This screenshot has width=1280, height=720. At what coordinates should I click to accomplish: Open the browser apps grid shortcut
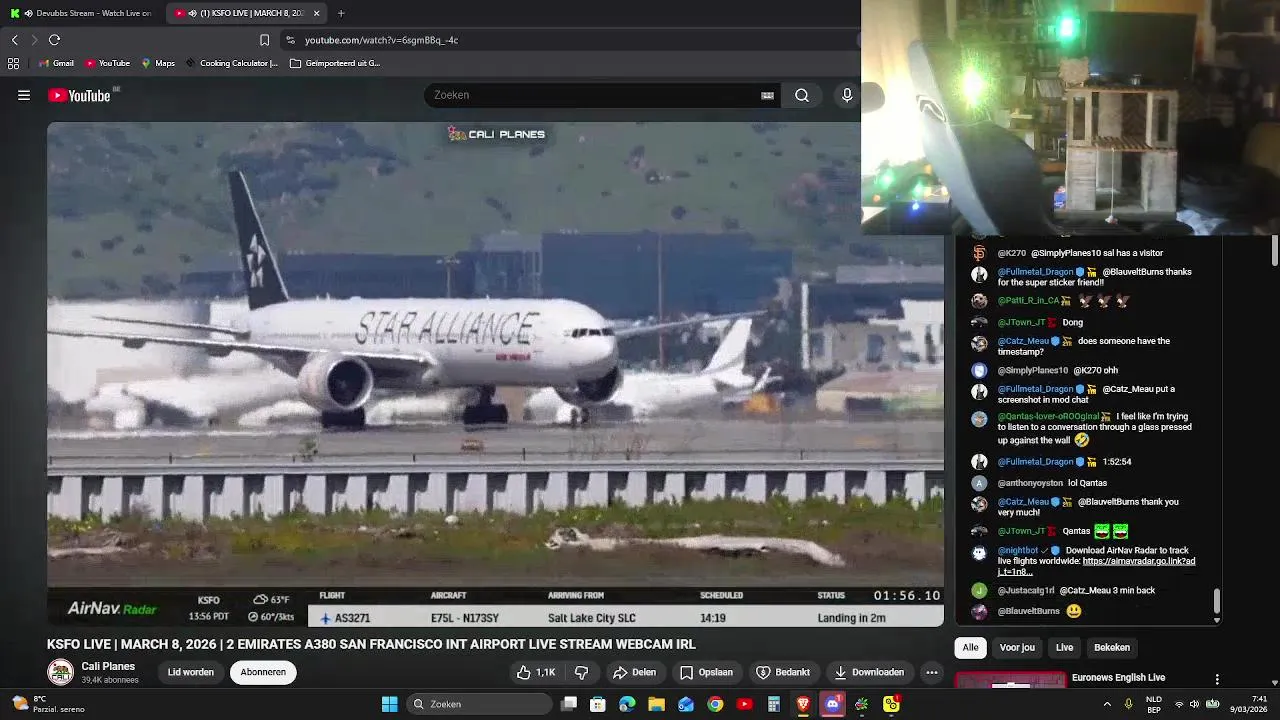click(x=13, y=63)
